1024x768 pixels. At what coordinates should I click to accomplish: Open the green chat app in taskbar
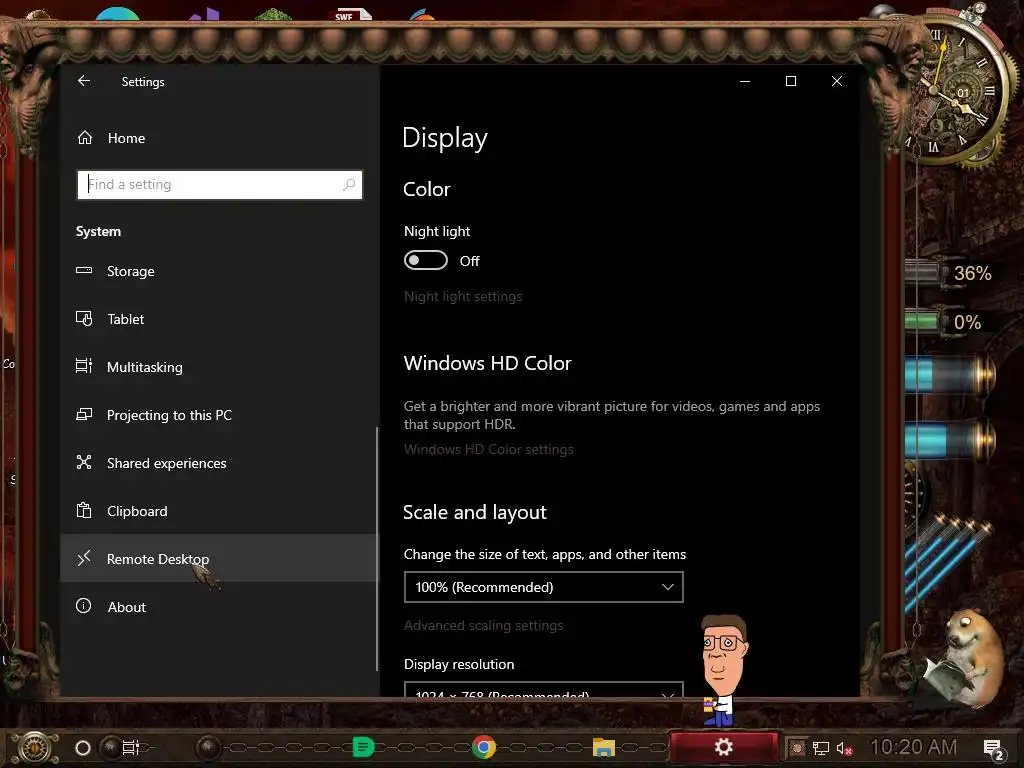point(363,746)
